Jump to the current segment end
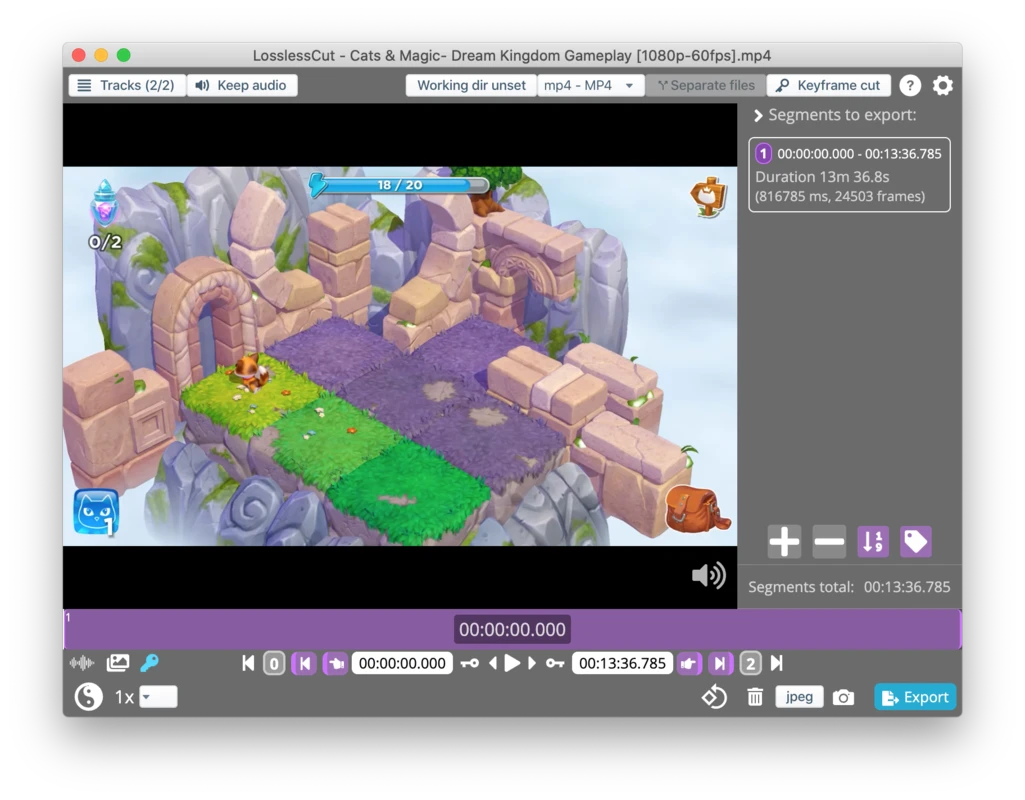1025x800 pixels. tap(720, 664)
